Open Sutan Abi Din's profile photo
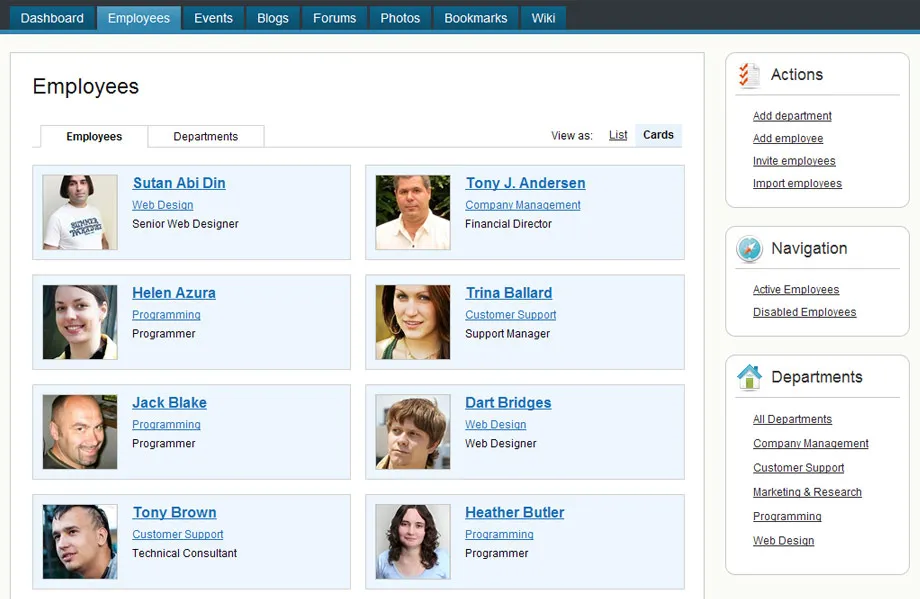The height and width of the screenshot is (599, 920). coord(80,212)
